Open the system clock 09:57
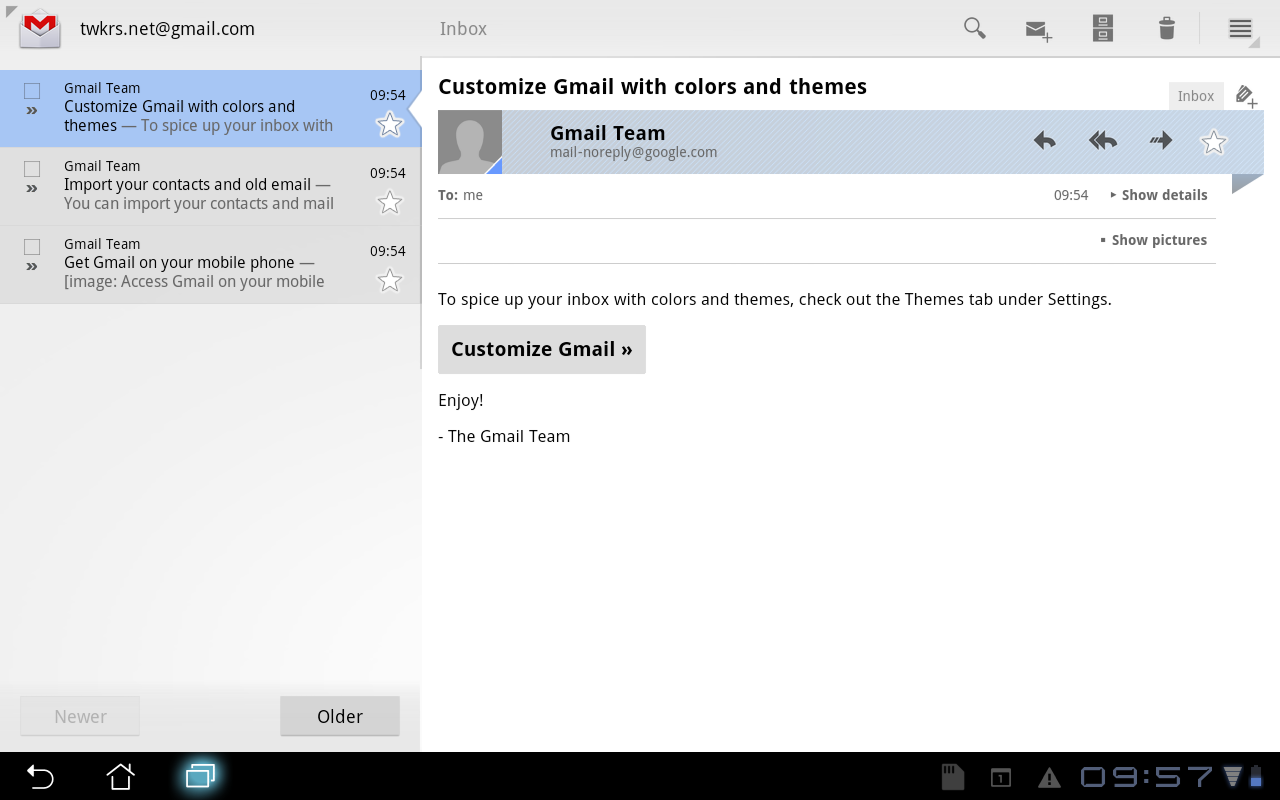 coord(1147,777)
